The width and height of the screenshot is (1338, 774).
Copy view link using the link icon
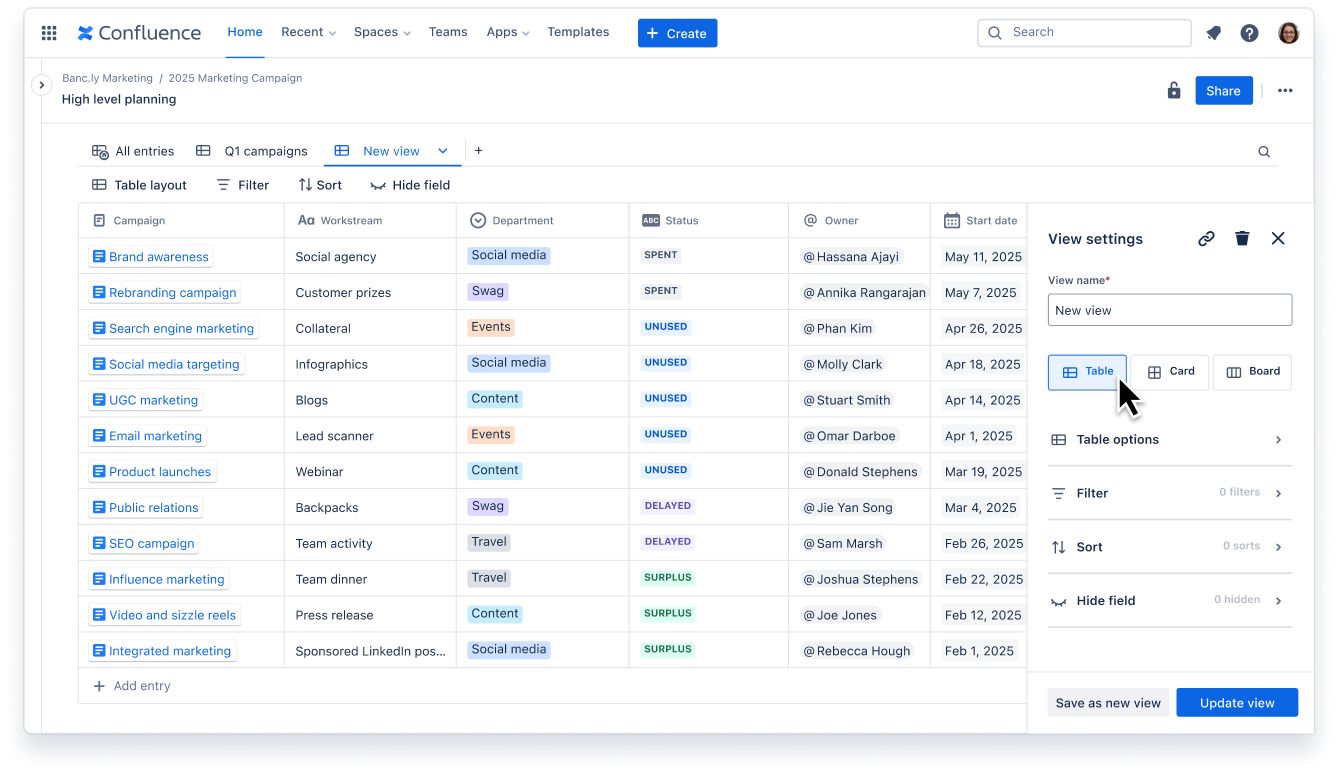point(1206,238)
